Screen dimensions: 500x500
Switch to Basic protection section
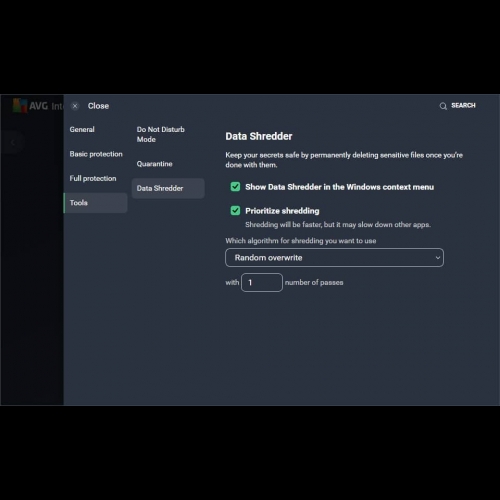[x=95, y=154]
